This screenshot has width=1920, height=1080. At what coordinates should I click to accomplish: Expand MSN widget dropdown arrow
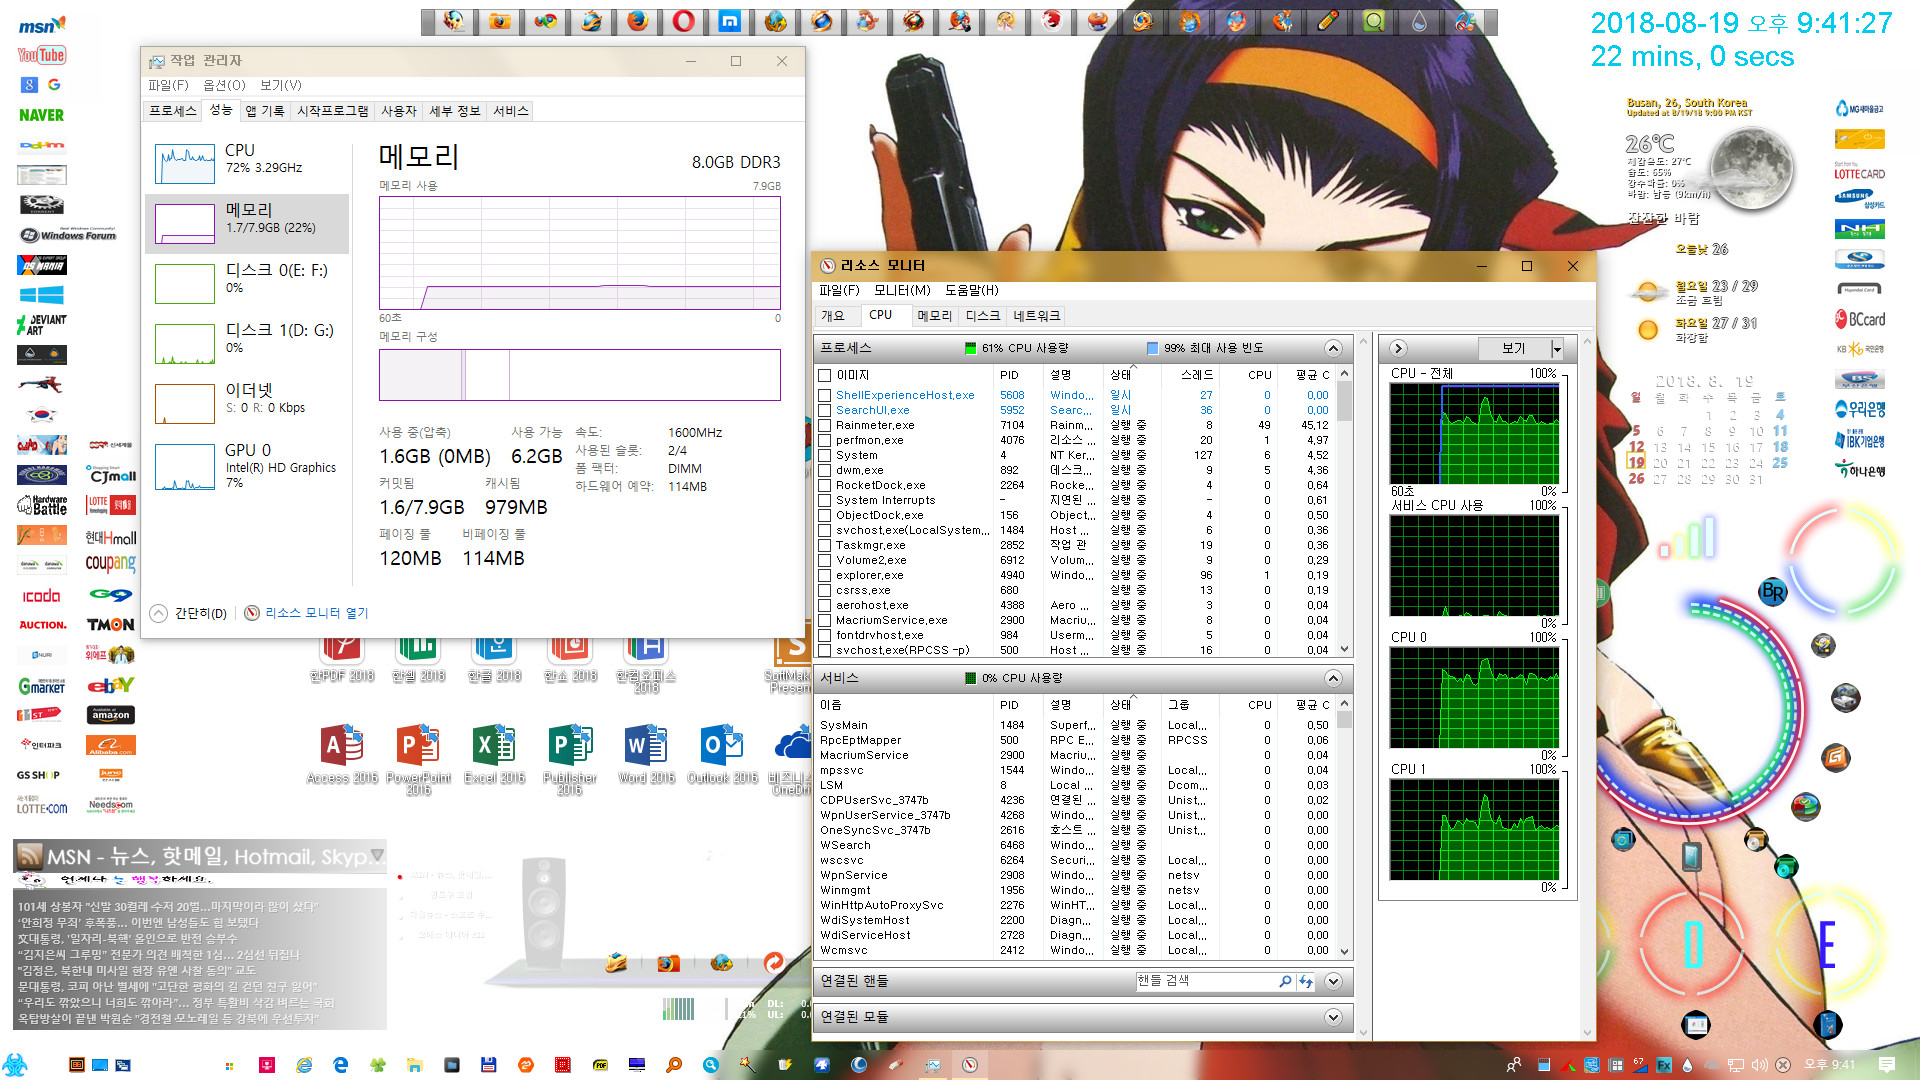click(377, 855)
